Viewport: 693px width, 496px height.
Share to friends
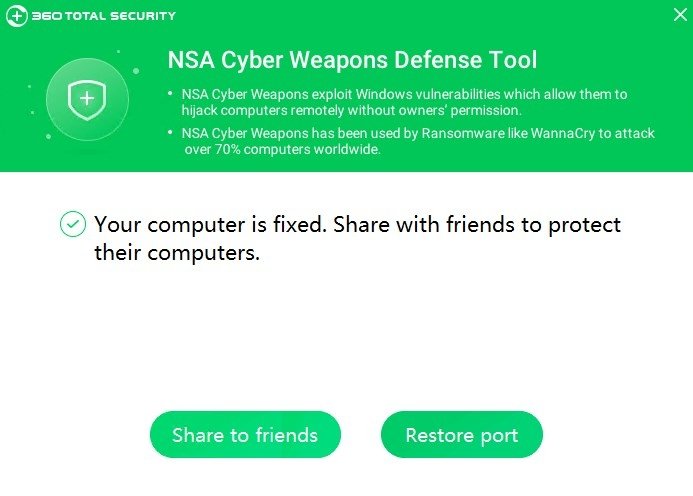click(245, 435)
